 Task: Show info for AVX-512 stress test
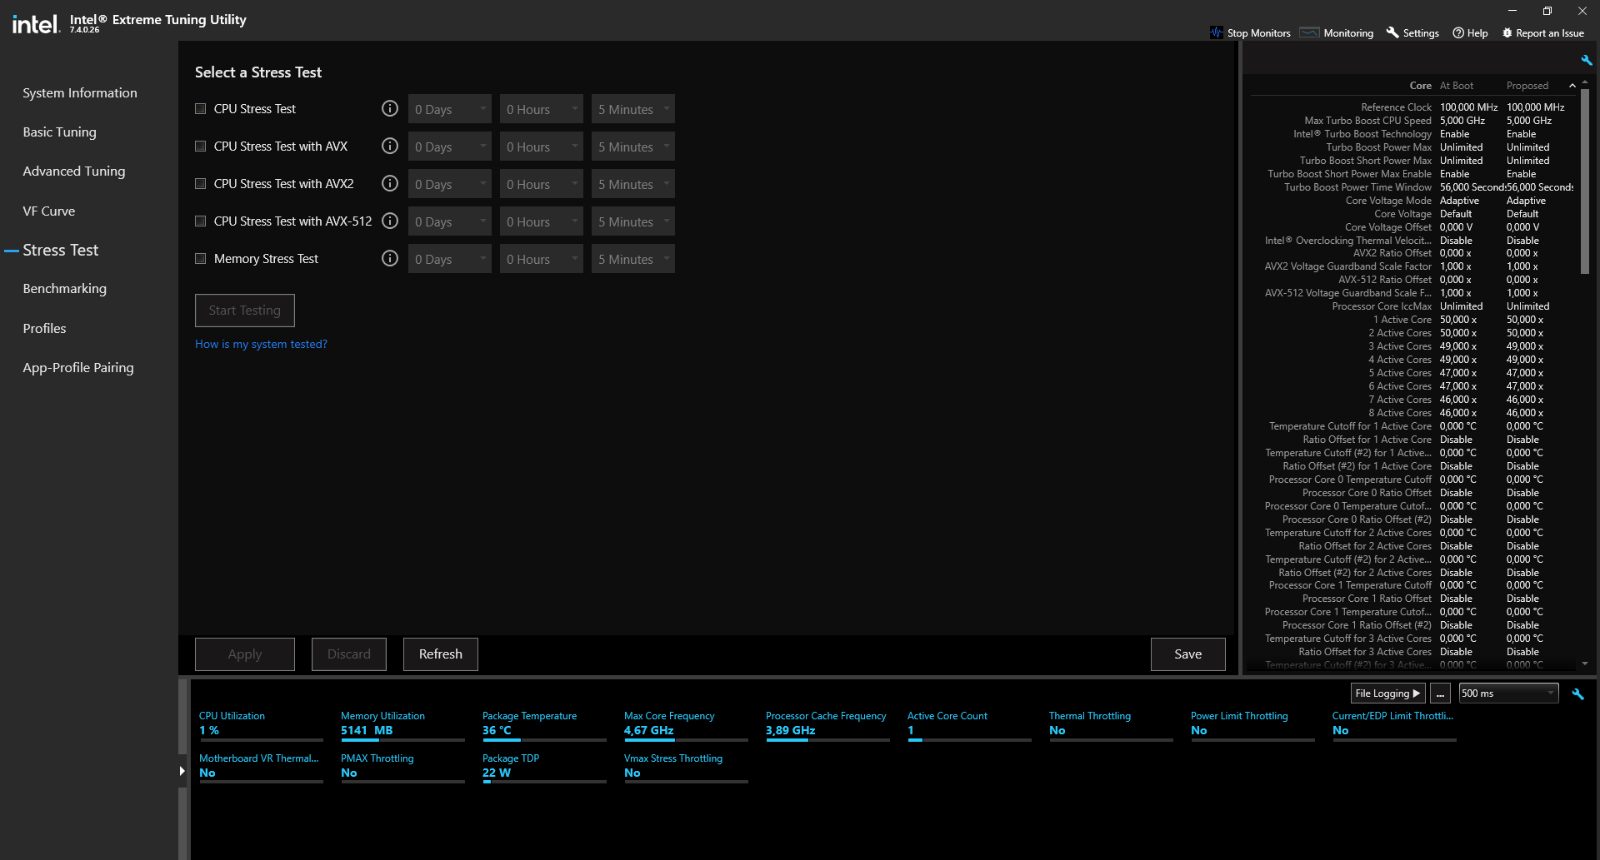pyautogui.click(x=390, y=221)
